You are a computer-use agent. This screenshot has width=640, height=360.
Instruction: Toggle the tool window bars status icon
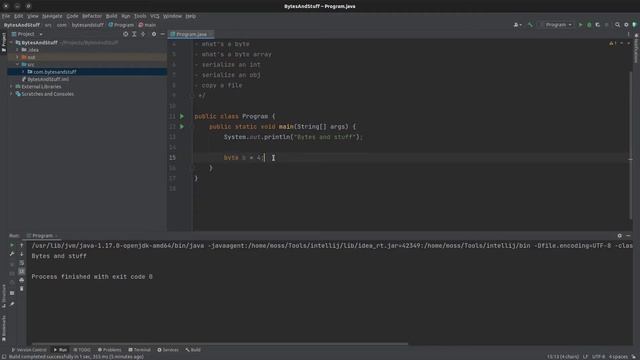click(4, 357)
